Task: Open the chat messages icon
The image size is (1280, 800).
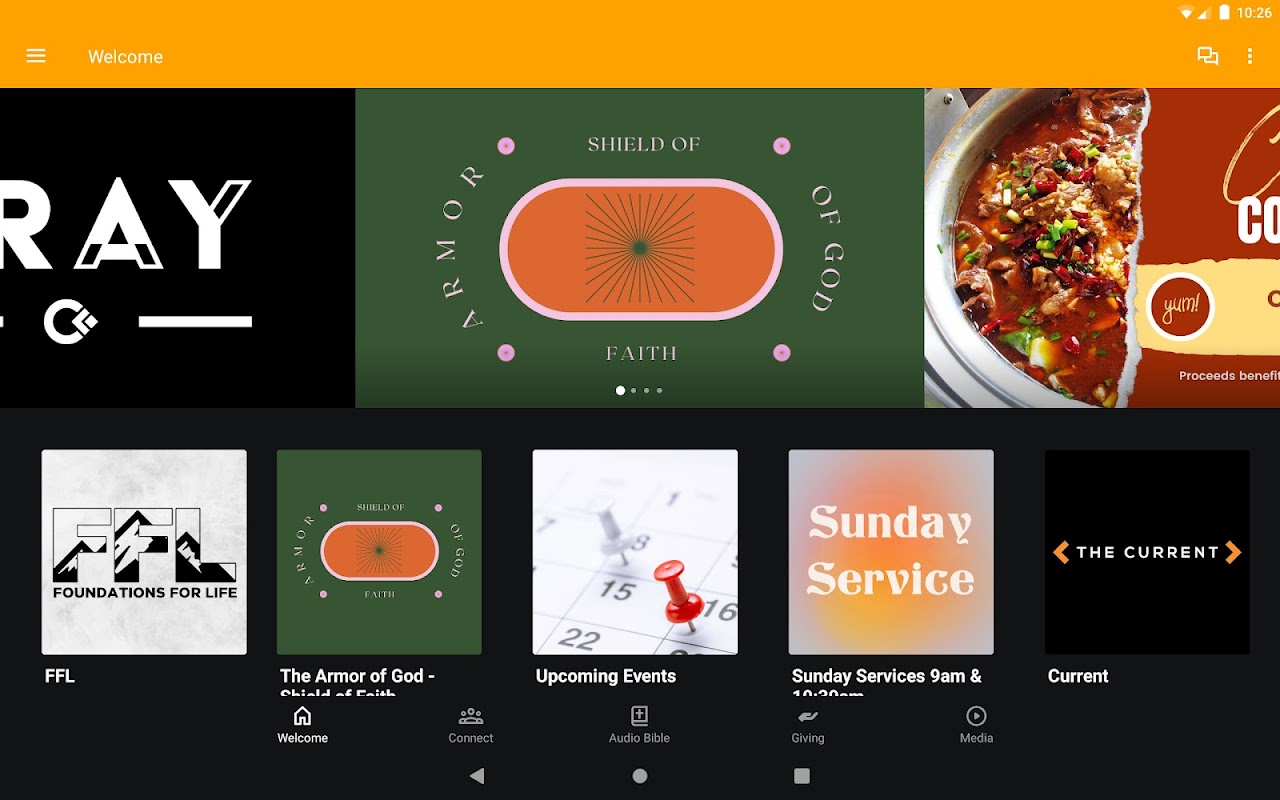Action: 1208,56
